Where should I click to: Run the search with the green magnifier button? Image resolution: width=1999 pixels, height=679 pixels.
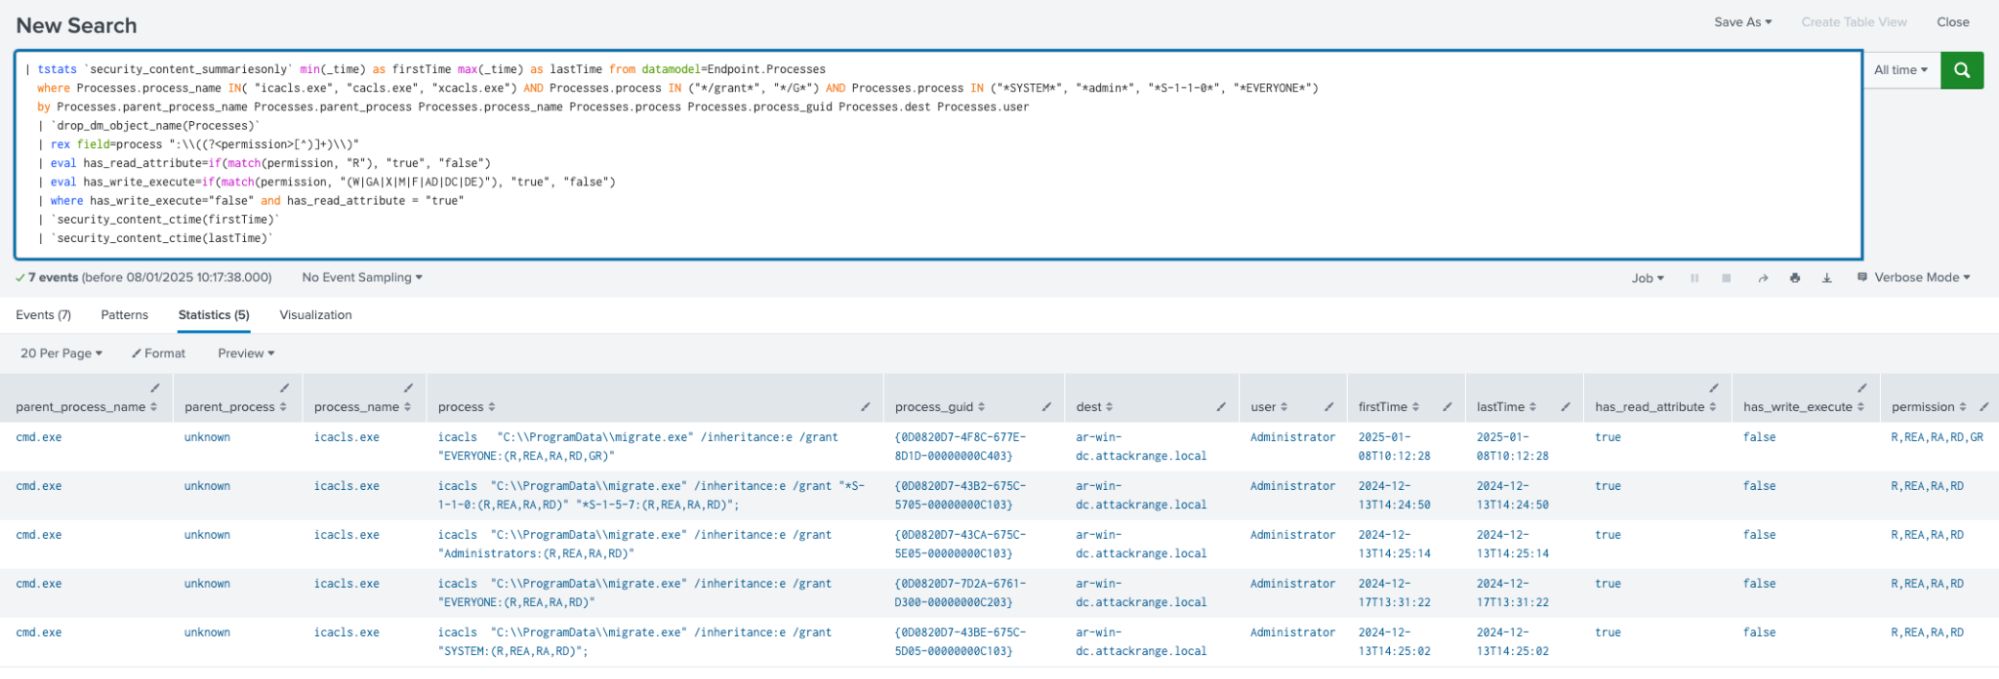[1961, 70]
